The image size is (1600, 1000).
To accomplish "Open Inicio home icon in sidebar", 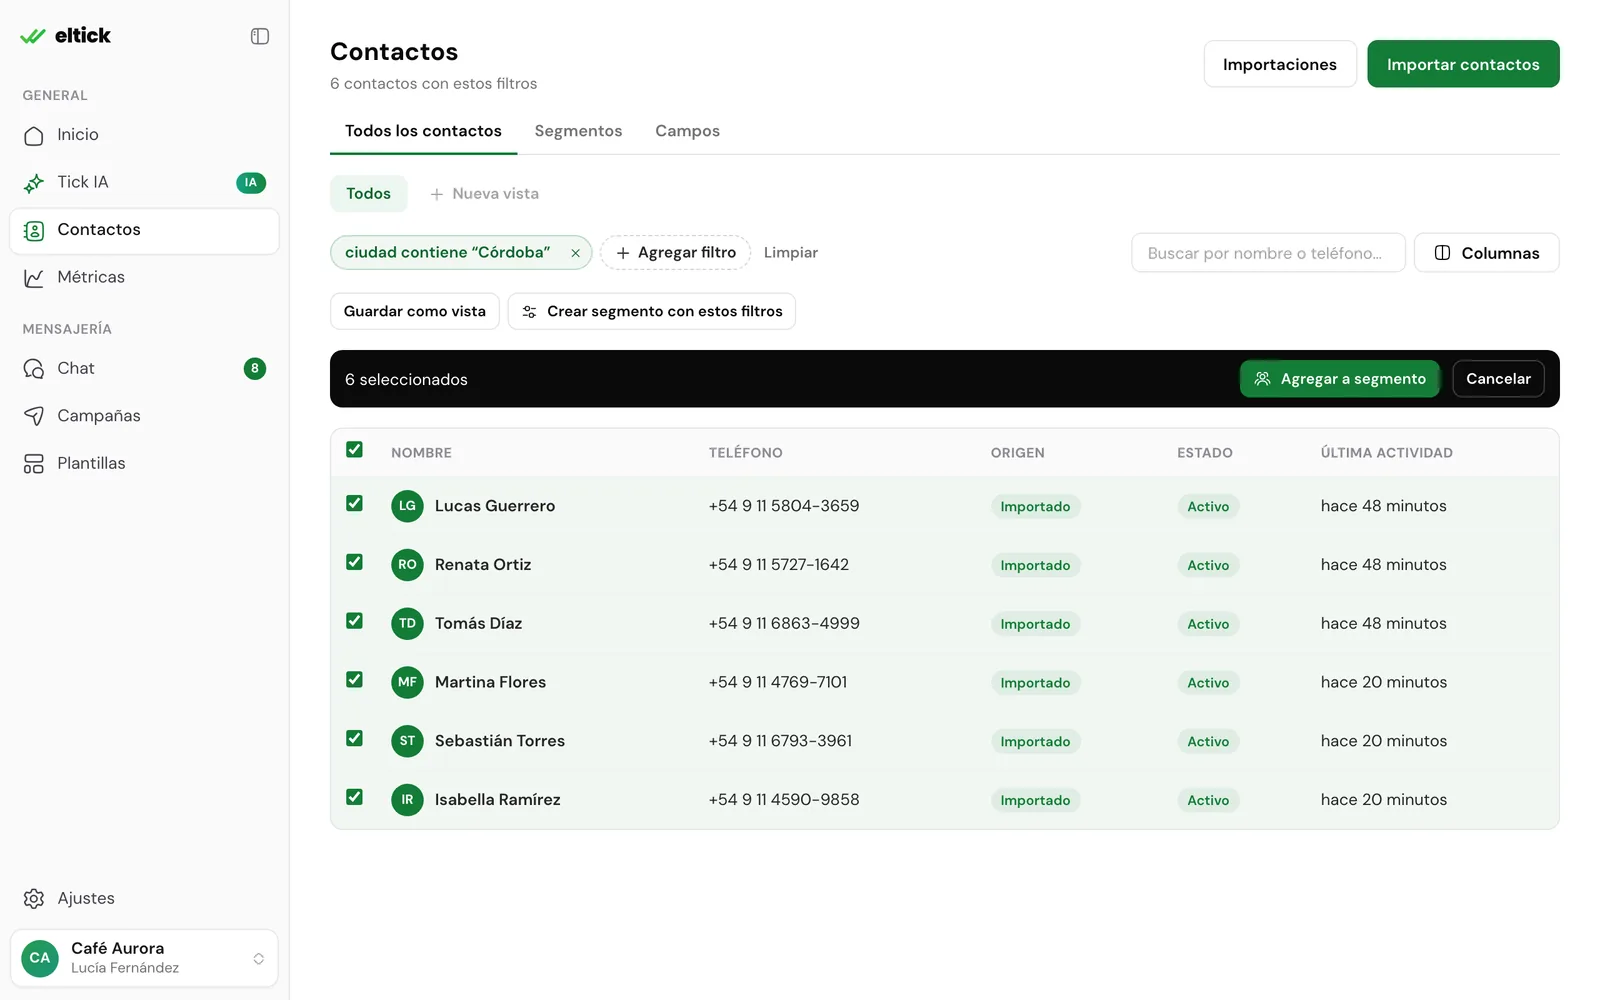I will coord(34,135).
